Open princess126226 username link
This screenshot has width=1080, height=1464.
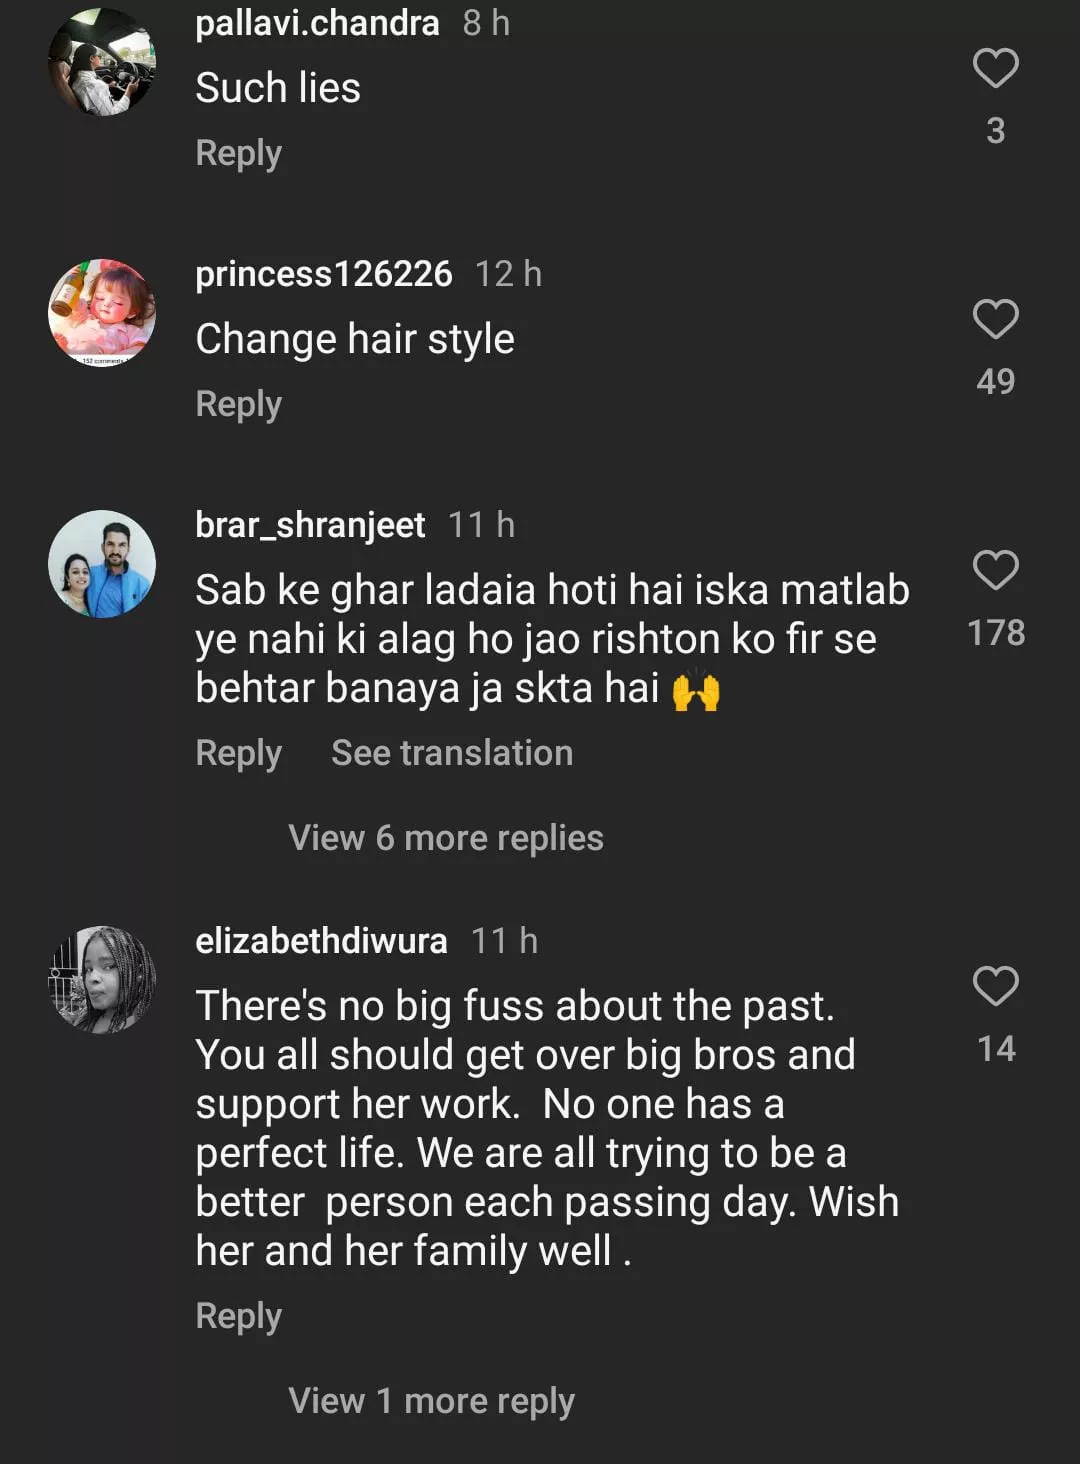(x=323, y=274)
